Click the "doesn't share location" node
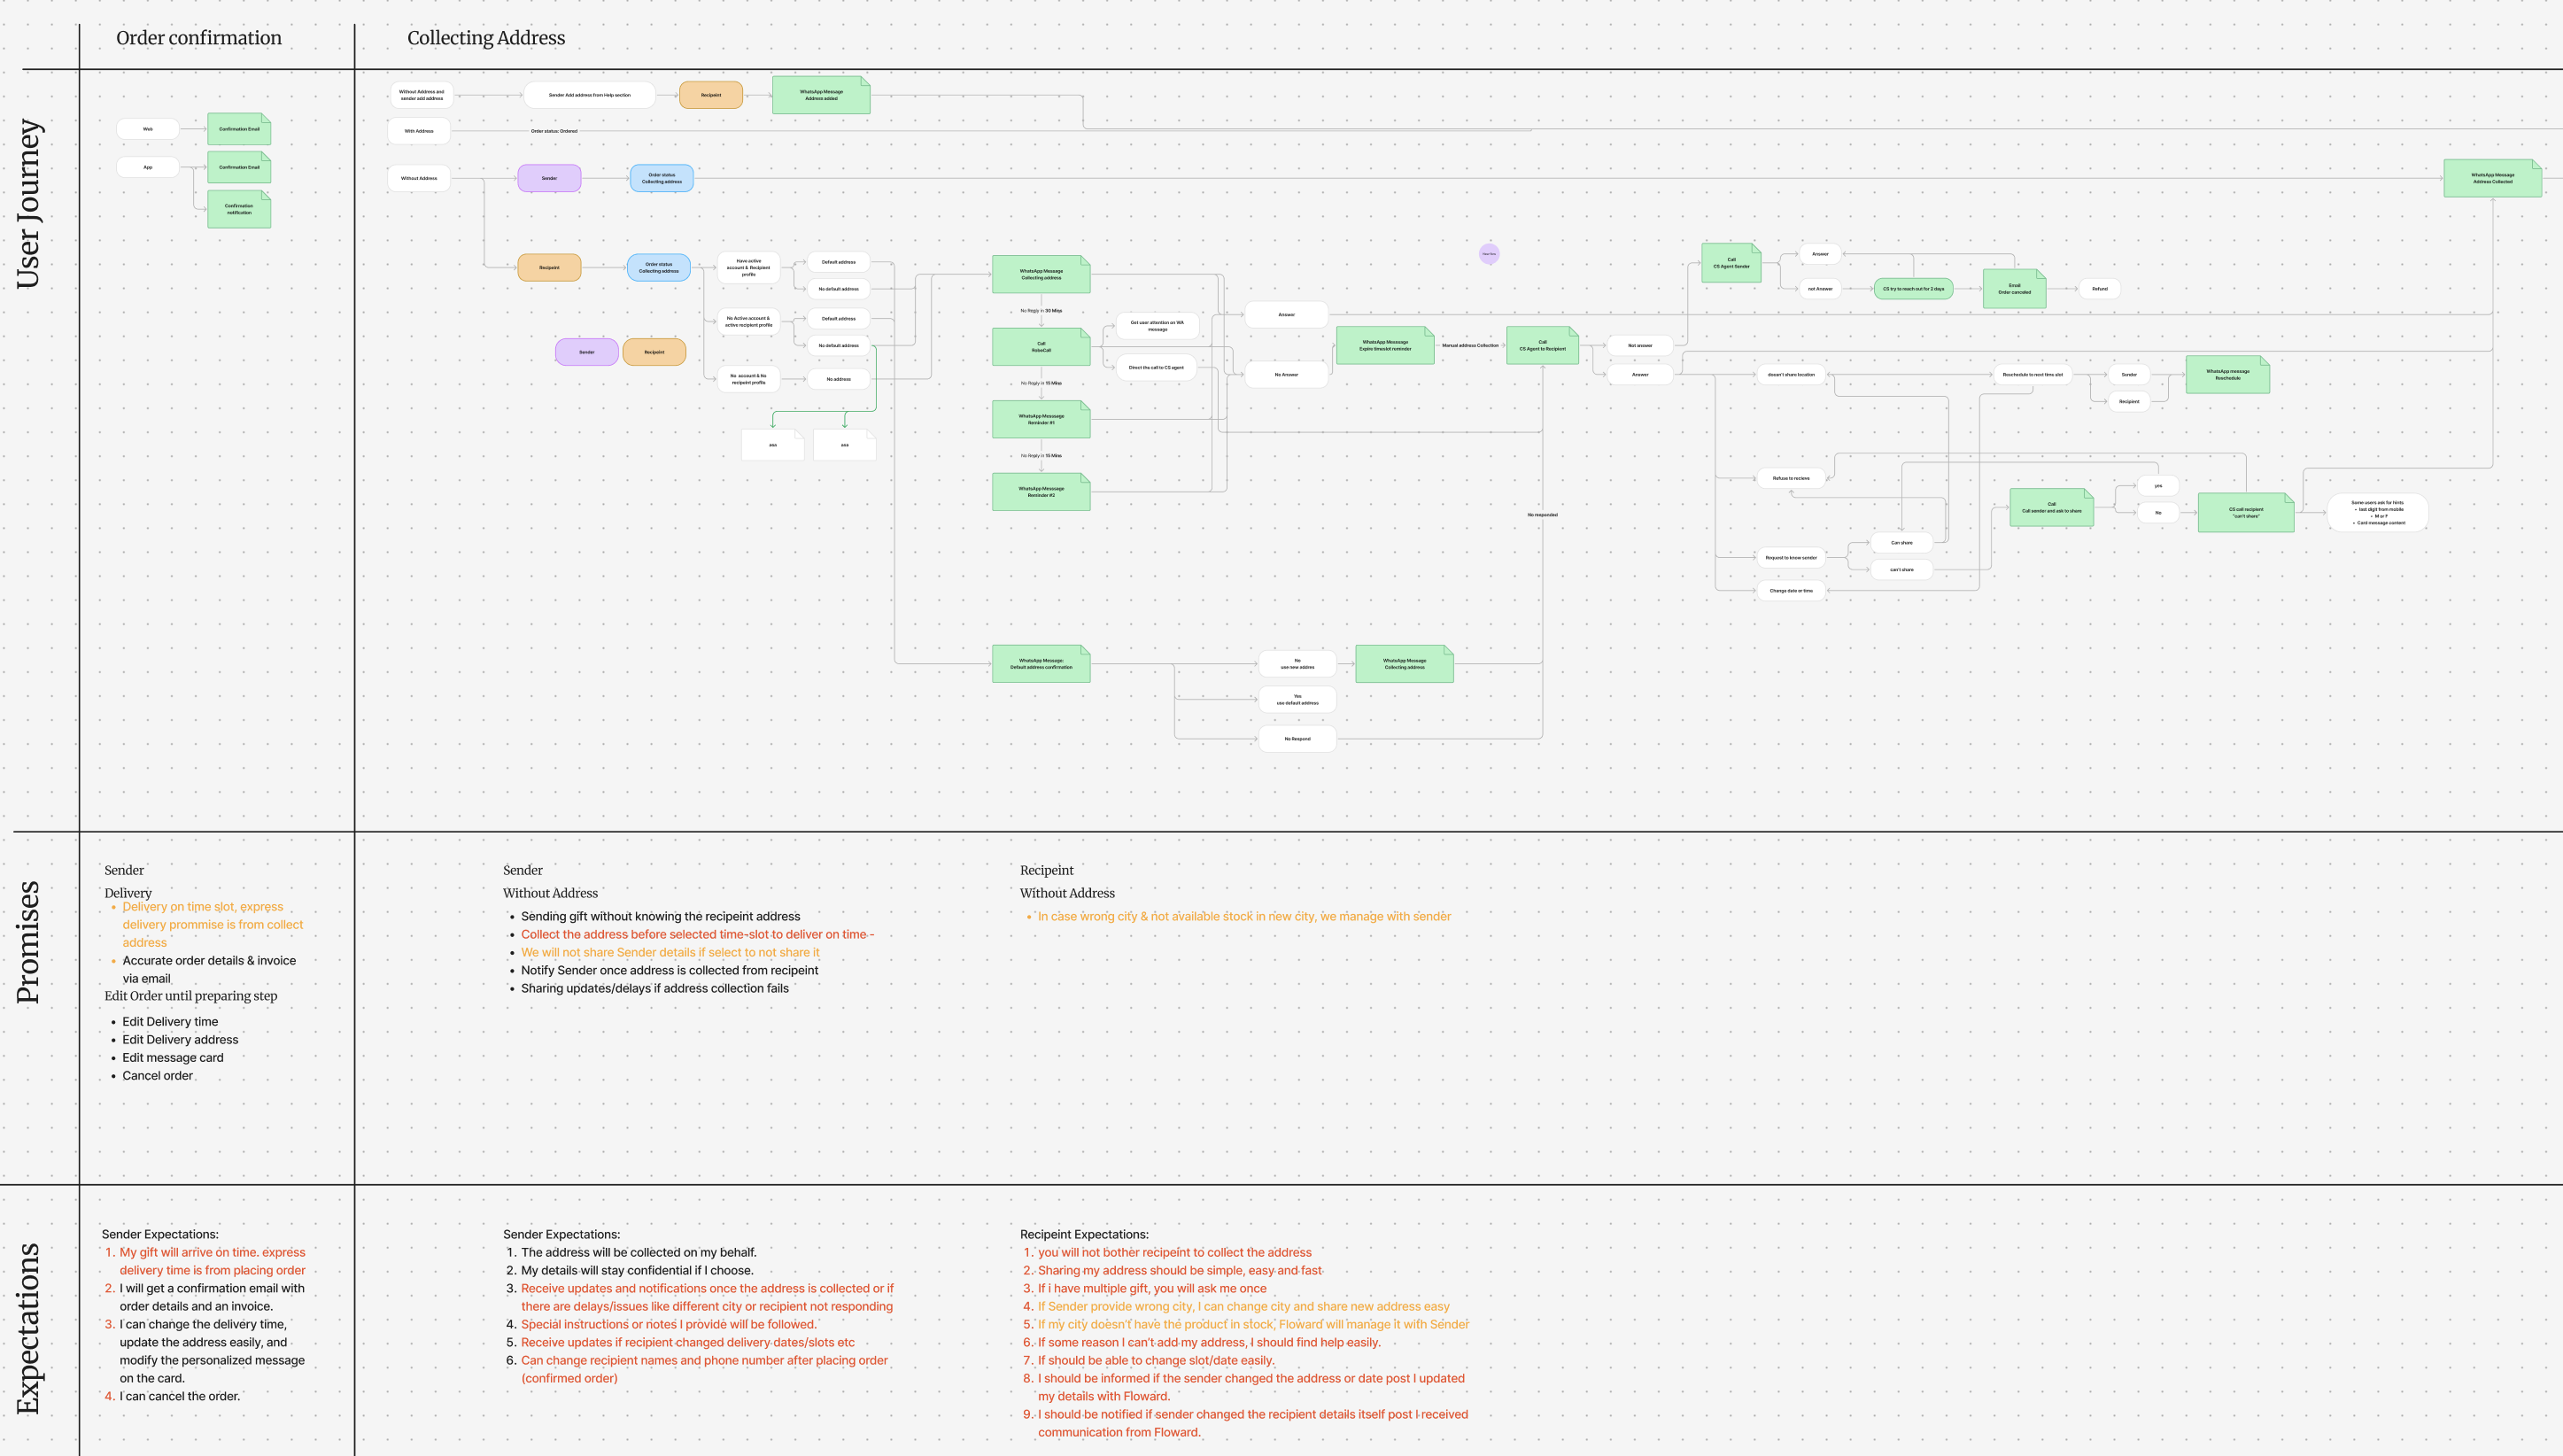The height and width of the screenshot is (1456, 2563). [1791, 375]
